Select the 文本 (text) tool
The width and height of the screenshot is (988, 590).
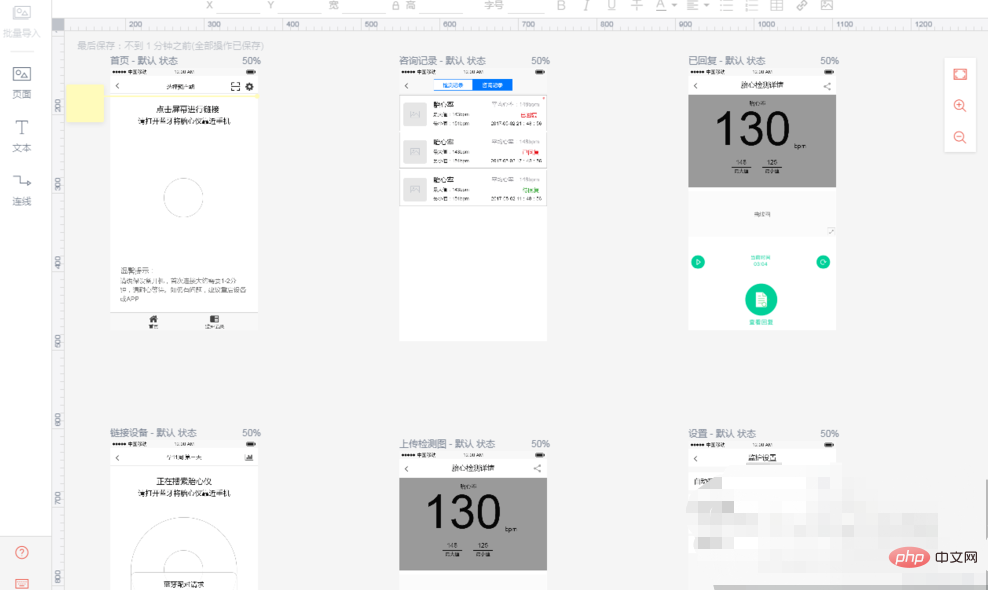click(x=21, y=136)
